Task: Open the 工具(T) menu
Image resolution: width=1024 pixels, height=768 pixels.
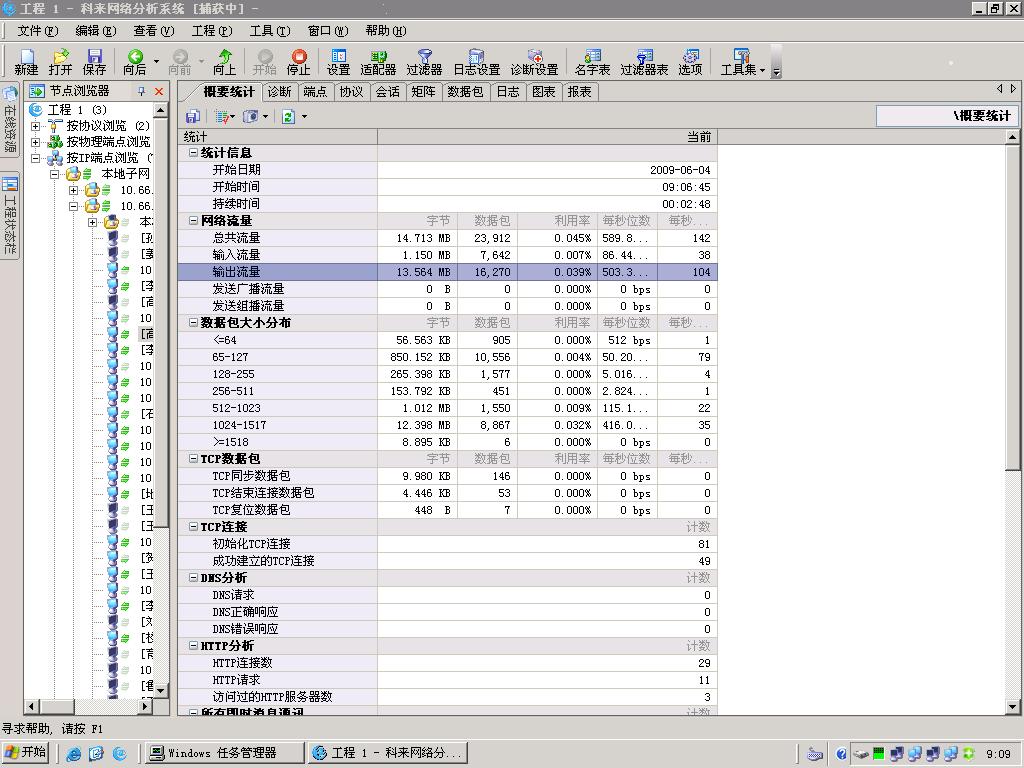Action: point(269,31)
